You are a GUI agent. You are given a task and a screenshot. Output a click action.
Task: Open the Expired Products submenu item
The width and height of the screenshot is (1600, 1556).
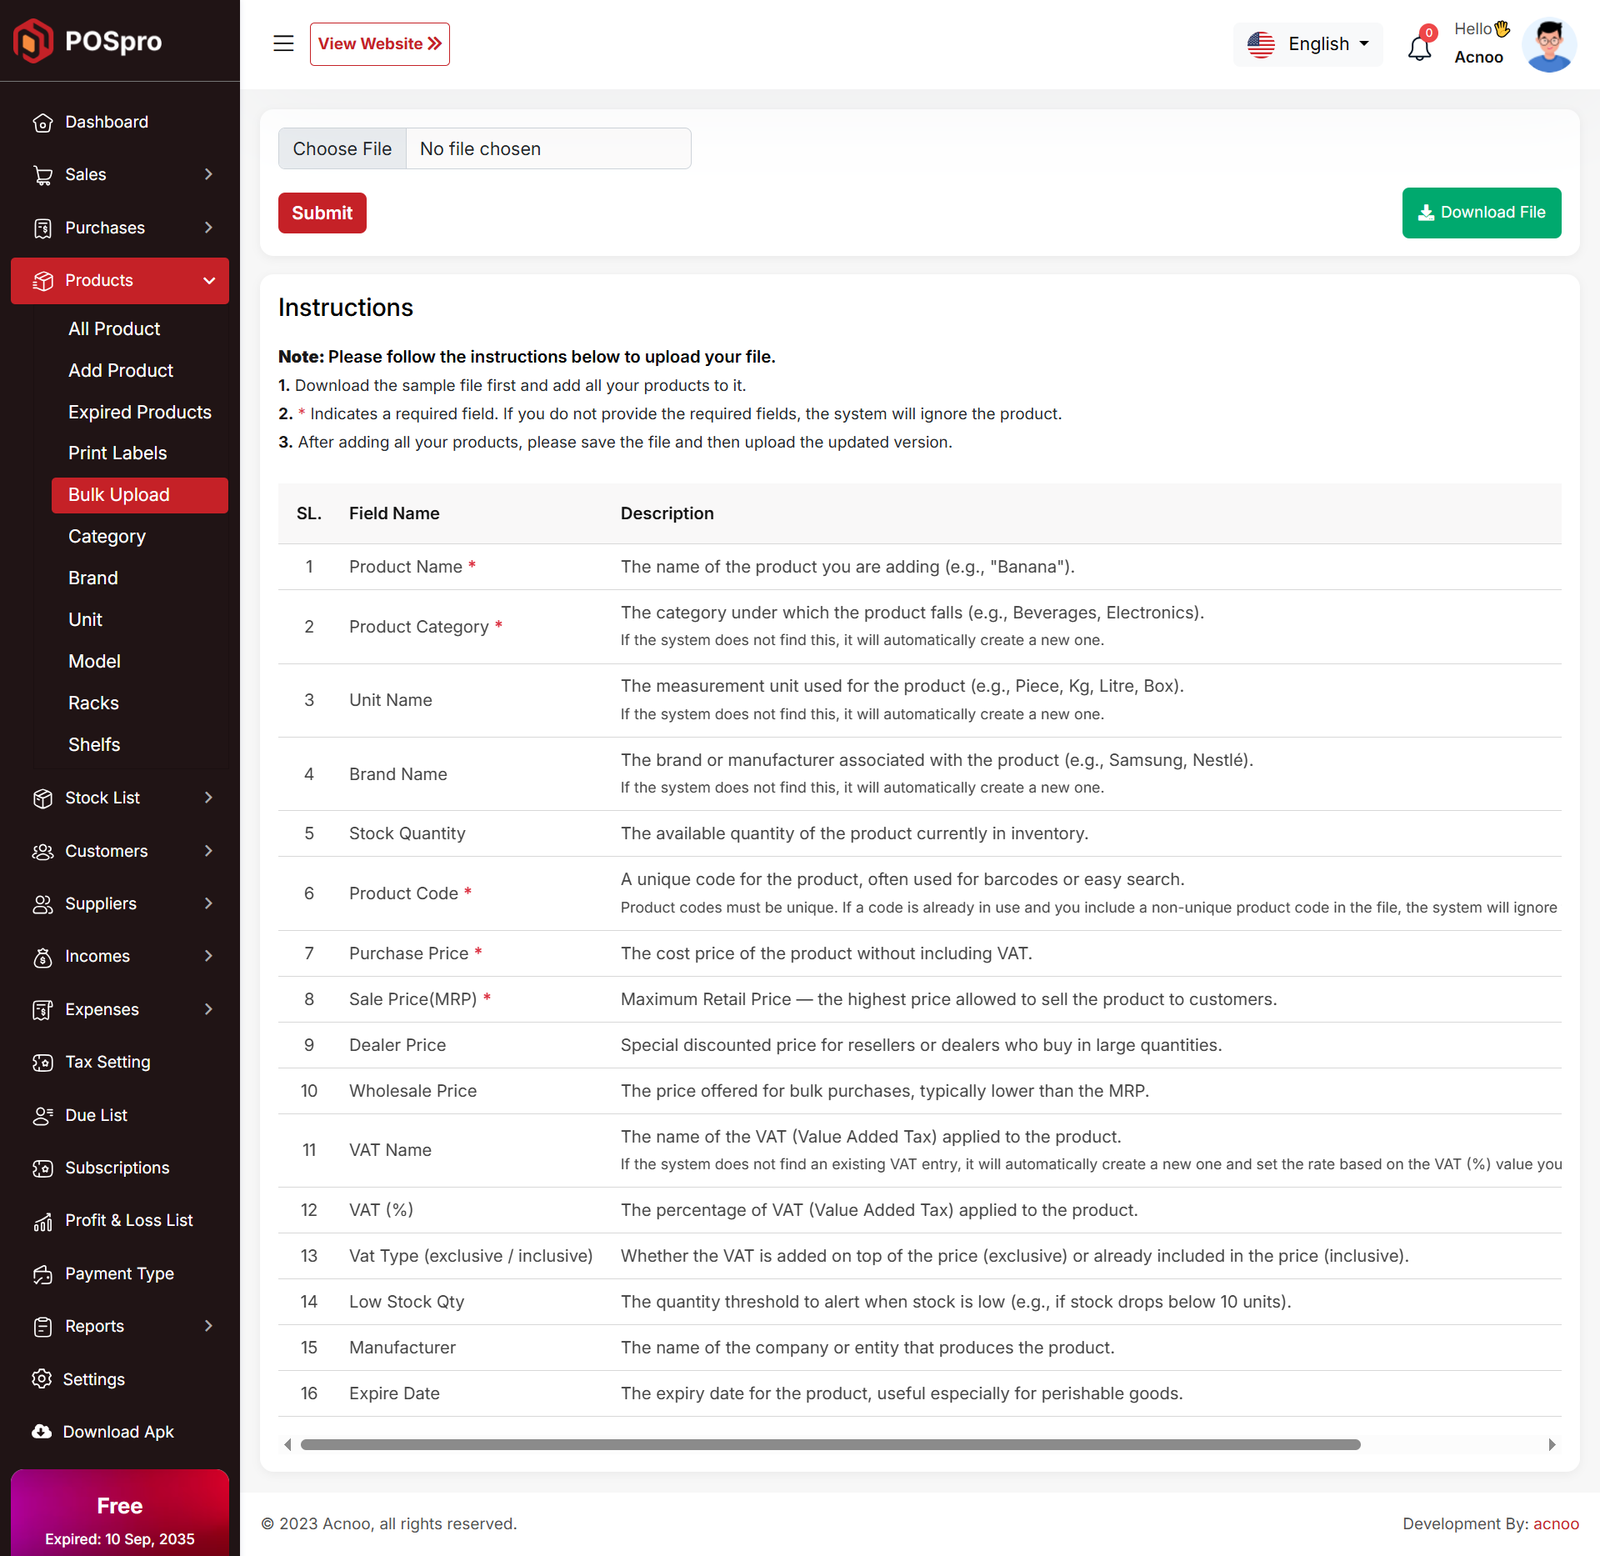coord(139,412)
